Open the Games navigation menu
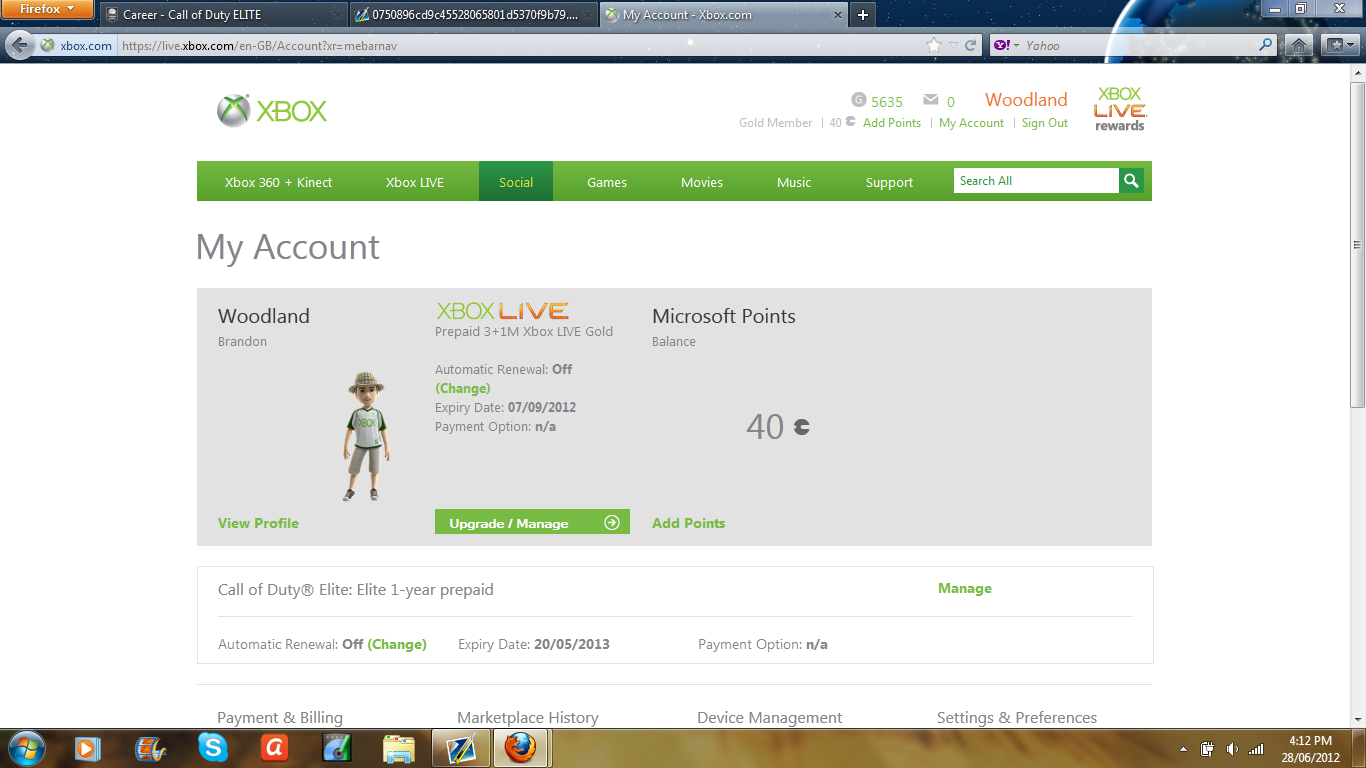Viewport: 1366px width, 768px height. pyautogui.click(x=607, y=182)
